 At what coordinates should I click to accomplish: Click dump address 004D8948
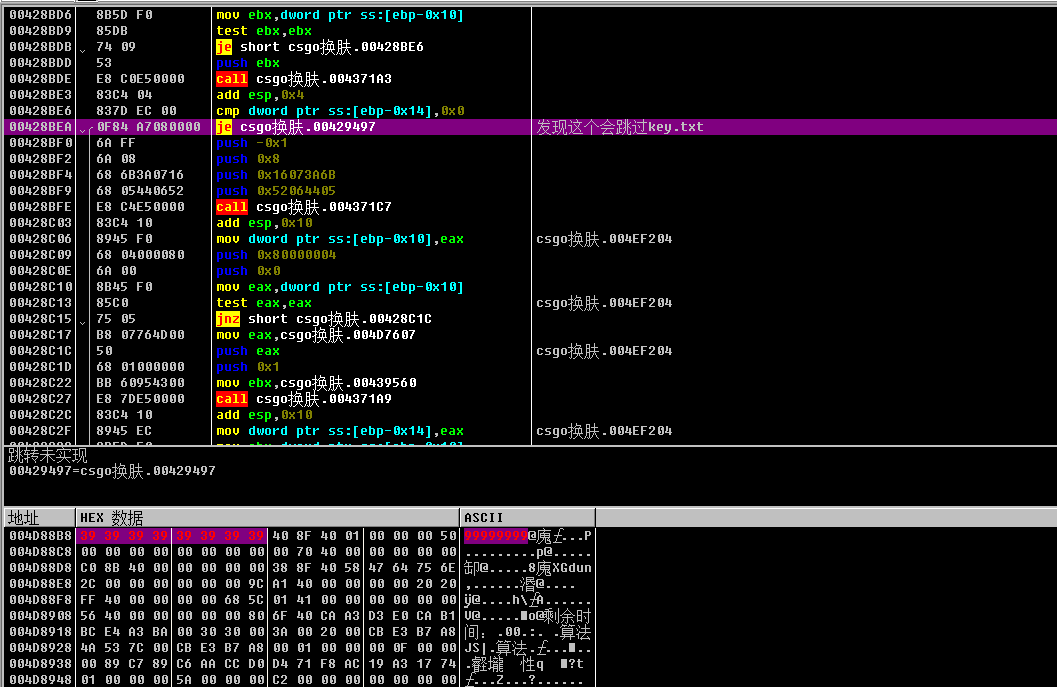(40, 680)
